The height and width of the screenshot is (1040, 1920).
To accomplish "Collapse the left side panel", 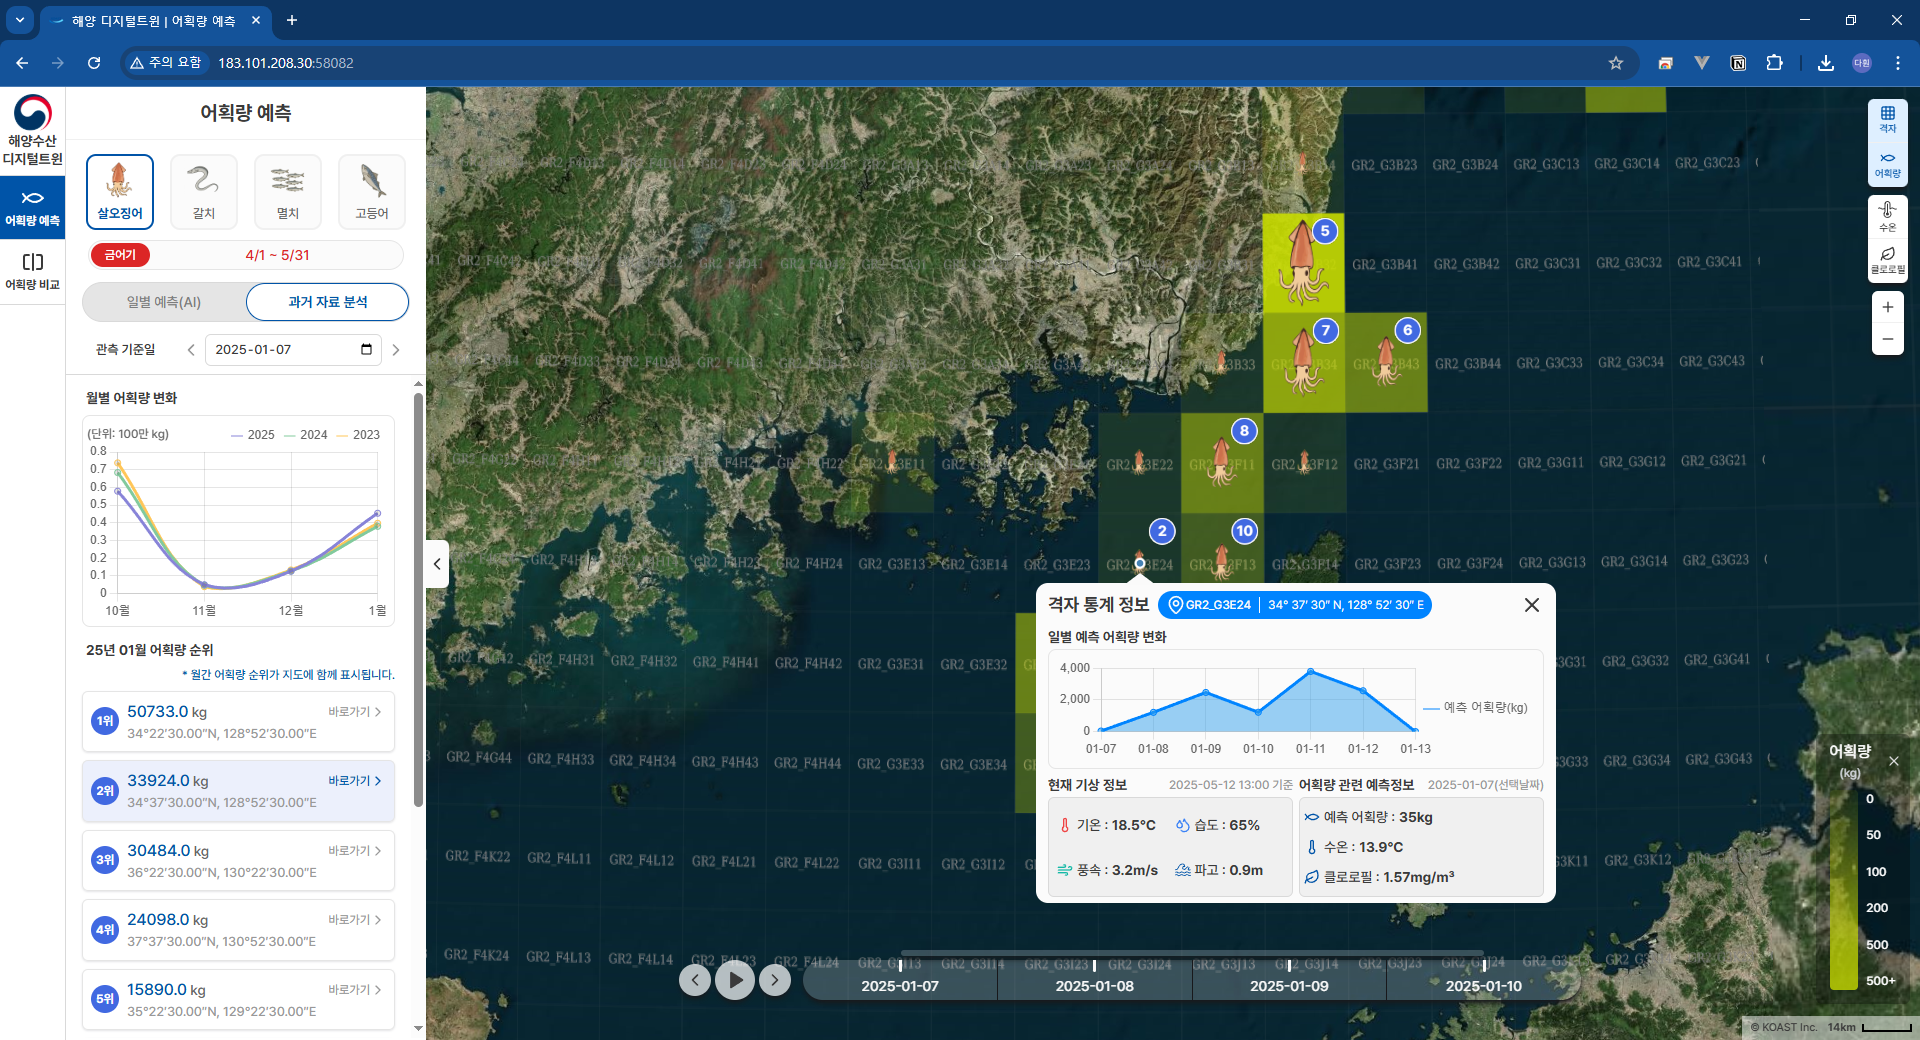I will (x=437, y=564).
